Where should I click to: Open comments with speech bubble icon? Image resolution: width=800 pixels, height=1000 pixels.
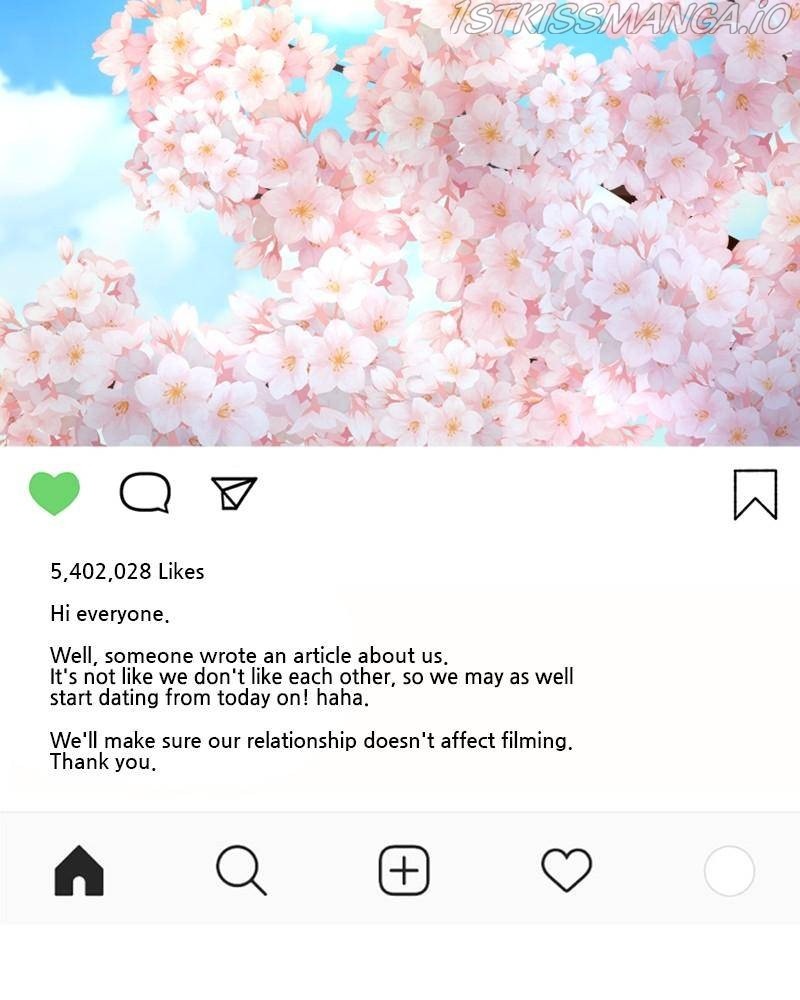coord(145,492)
